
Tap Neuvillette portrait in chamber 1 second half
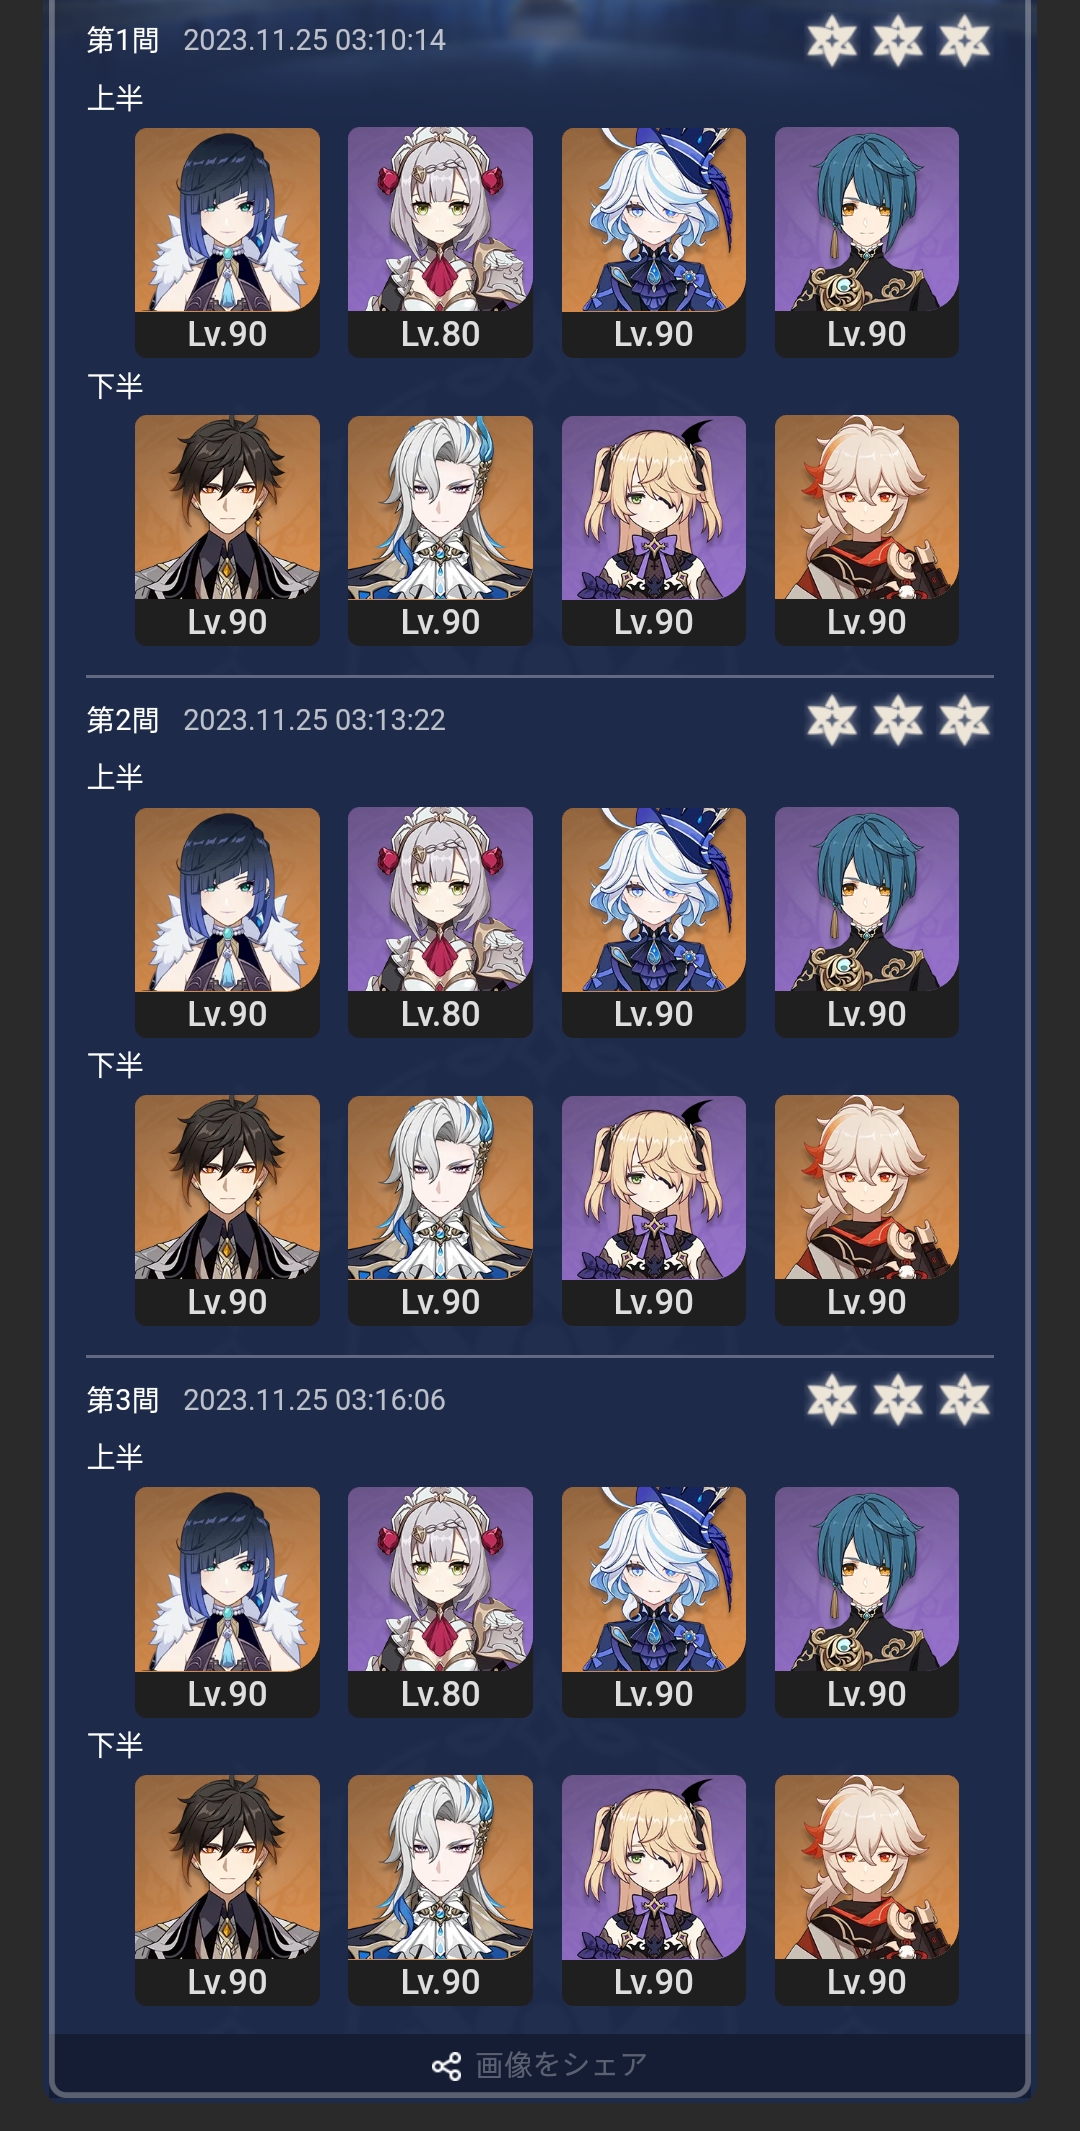(x=440, y=530)
